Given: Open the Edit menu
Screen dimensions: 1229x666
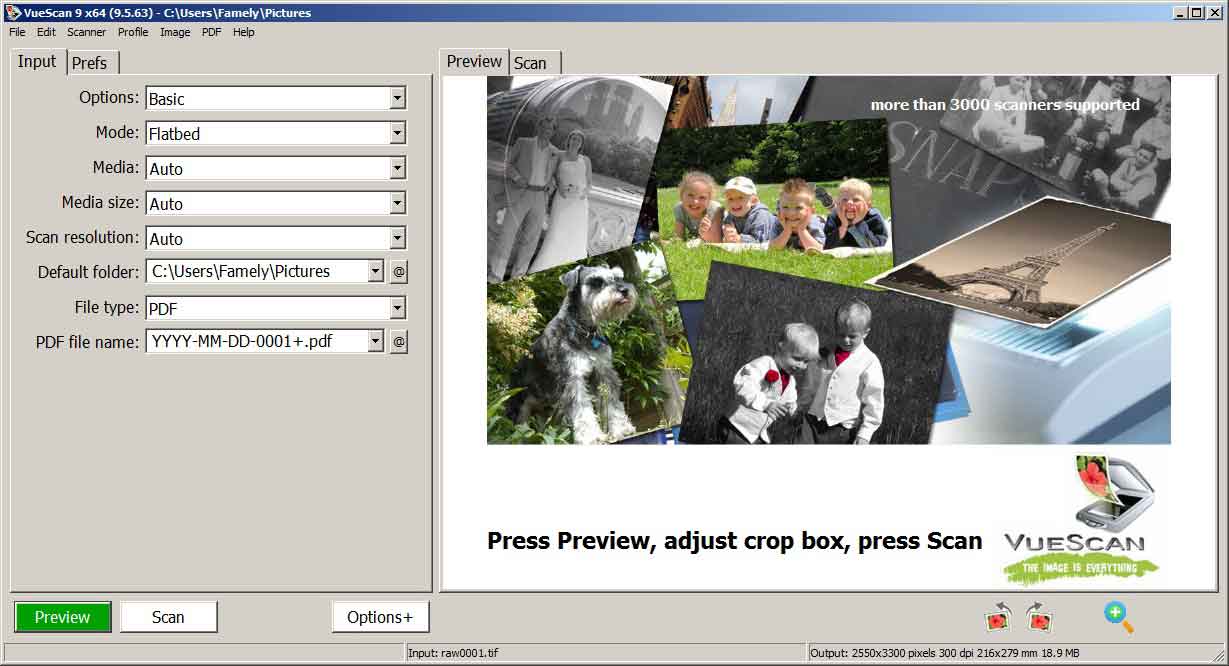Looking at the screenshot, I should (x=46, y=32).
